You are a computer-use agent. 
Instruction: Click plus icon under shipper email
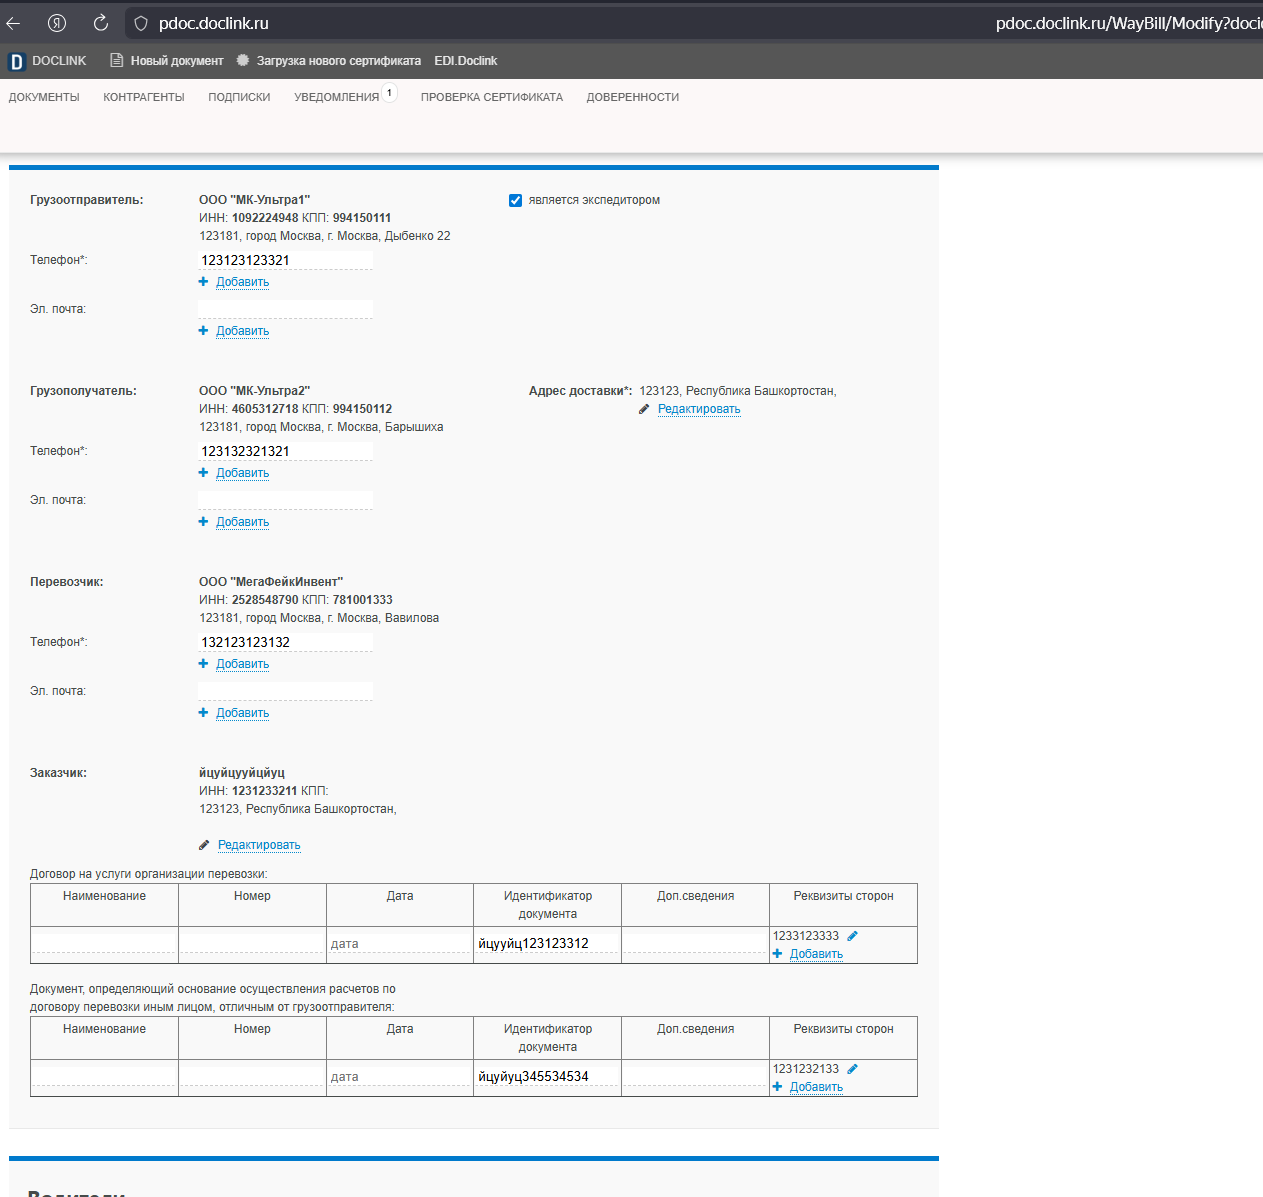203,331
